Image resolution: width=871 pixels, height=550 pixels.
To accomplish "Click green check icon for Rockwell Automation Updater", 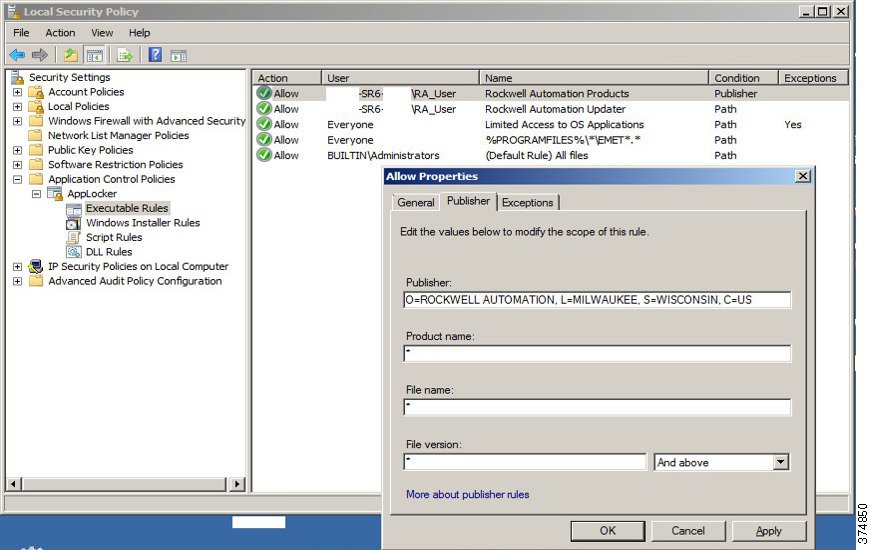I will pyautogui.click(x=264, y=109).
